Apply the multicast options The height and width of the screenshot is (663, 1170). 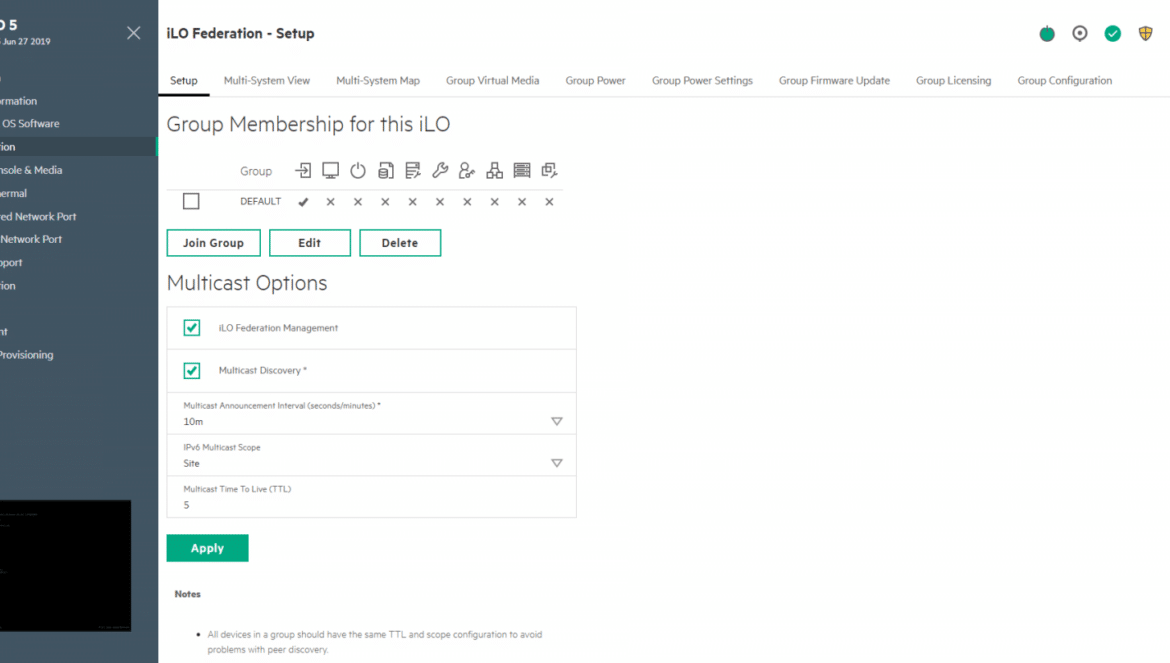[x=207, y=548]
